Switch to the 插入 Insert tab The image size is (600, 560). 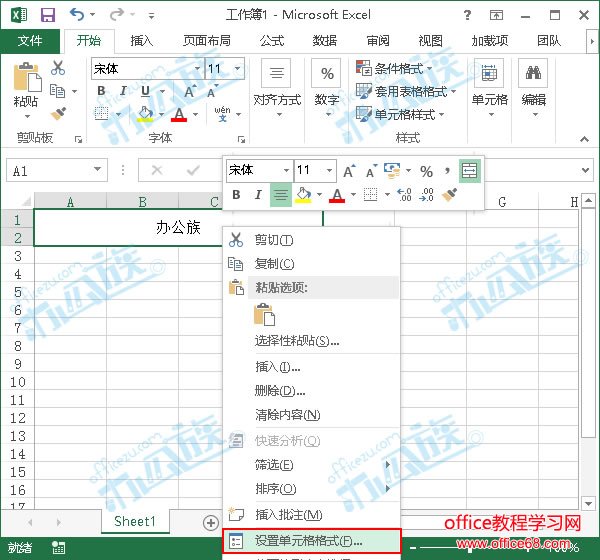[142, 41]
